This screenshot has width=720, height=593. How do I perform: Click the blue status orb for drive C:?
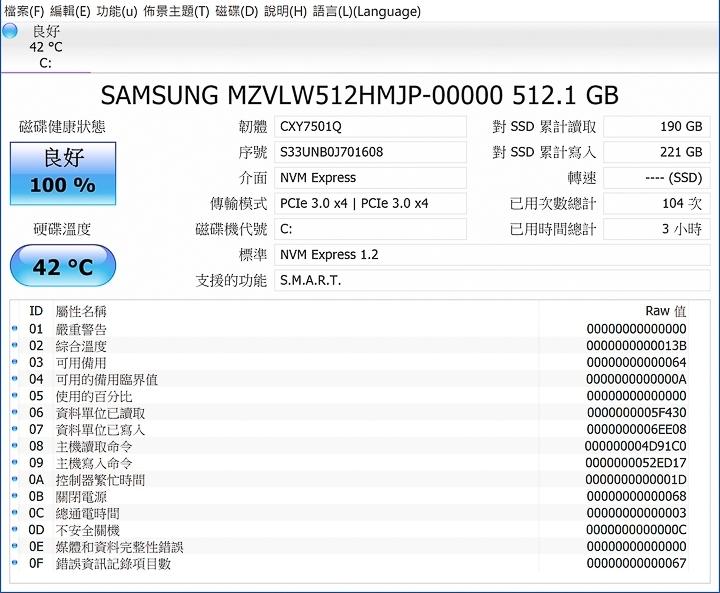click(10, 31)
